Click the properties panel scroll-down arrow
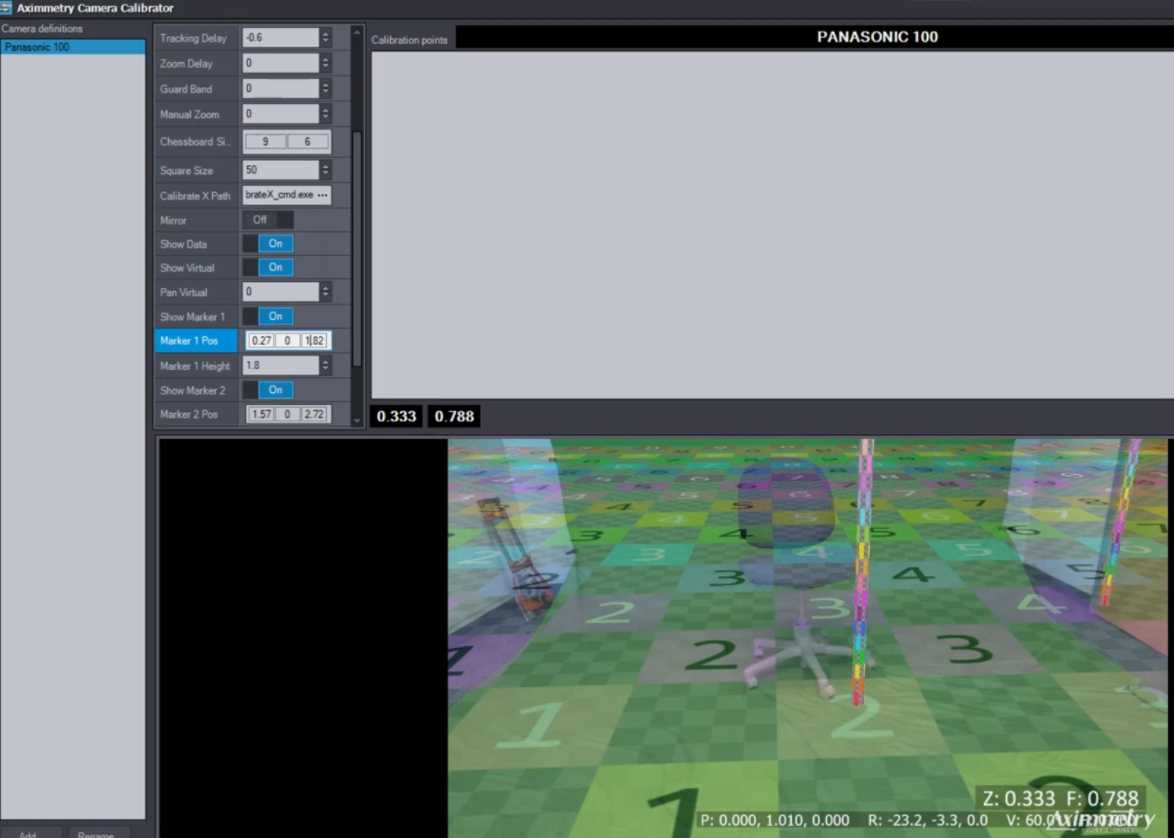 tap(357, 421)
